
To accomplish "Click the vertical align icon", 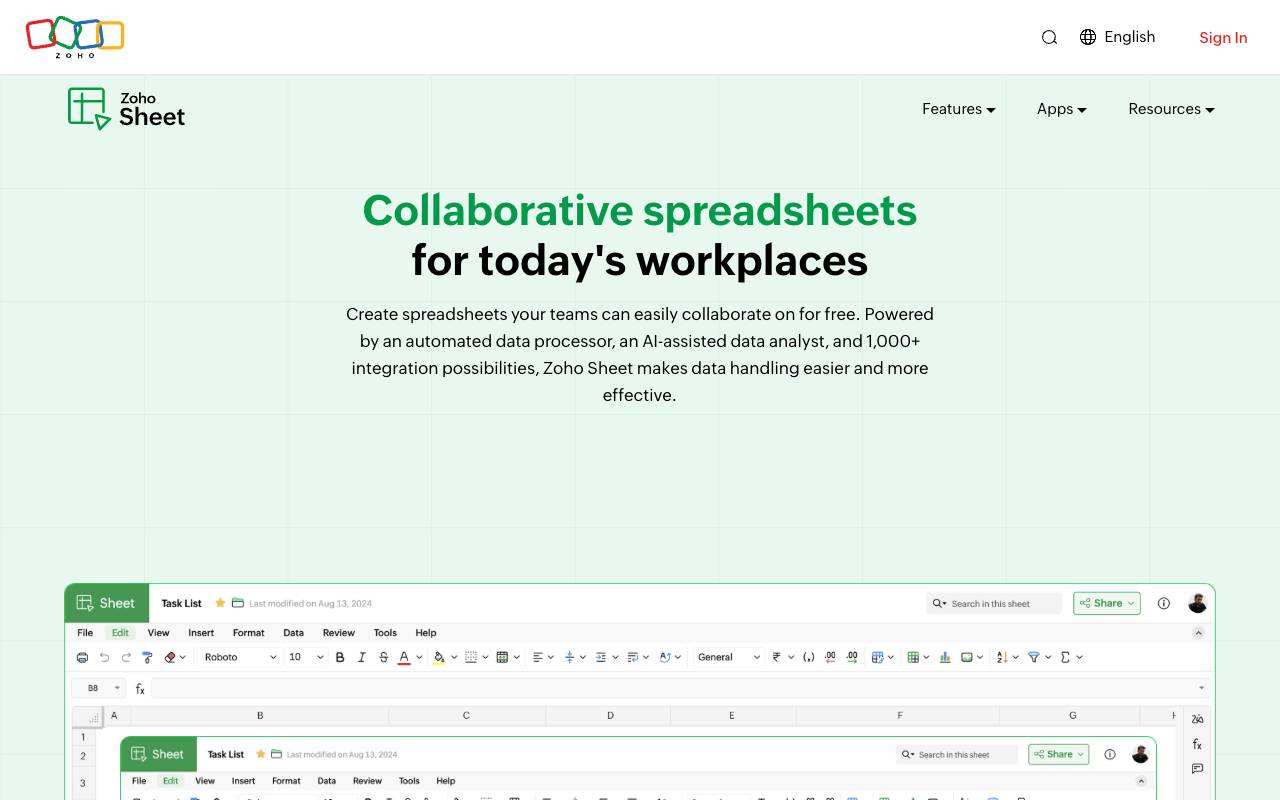I will (x=569, y=657).
